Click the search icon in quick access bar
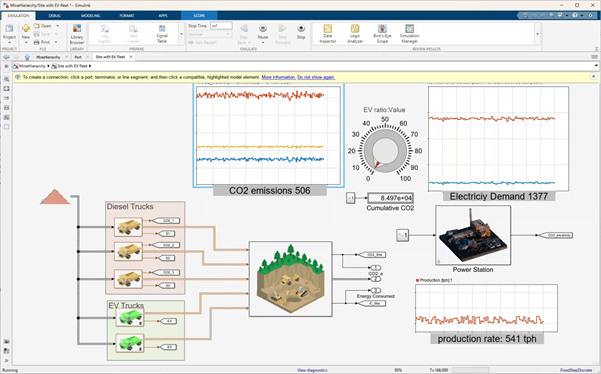 551,15
